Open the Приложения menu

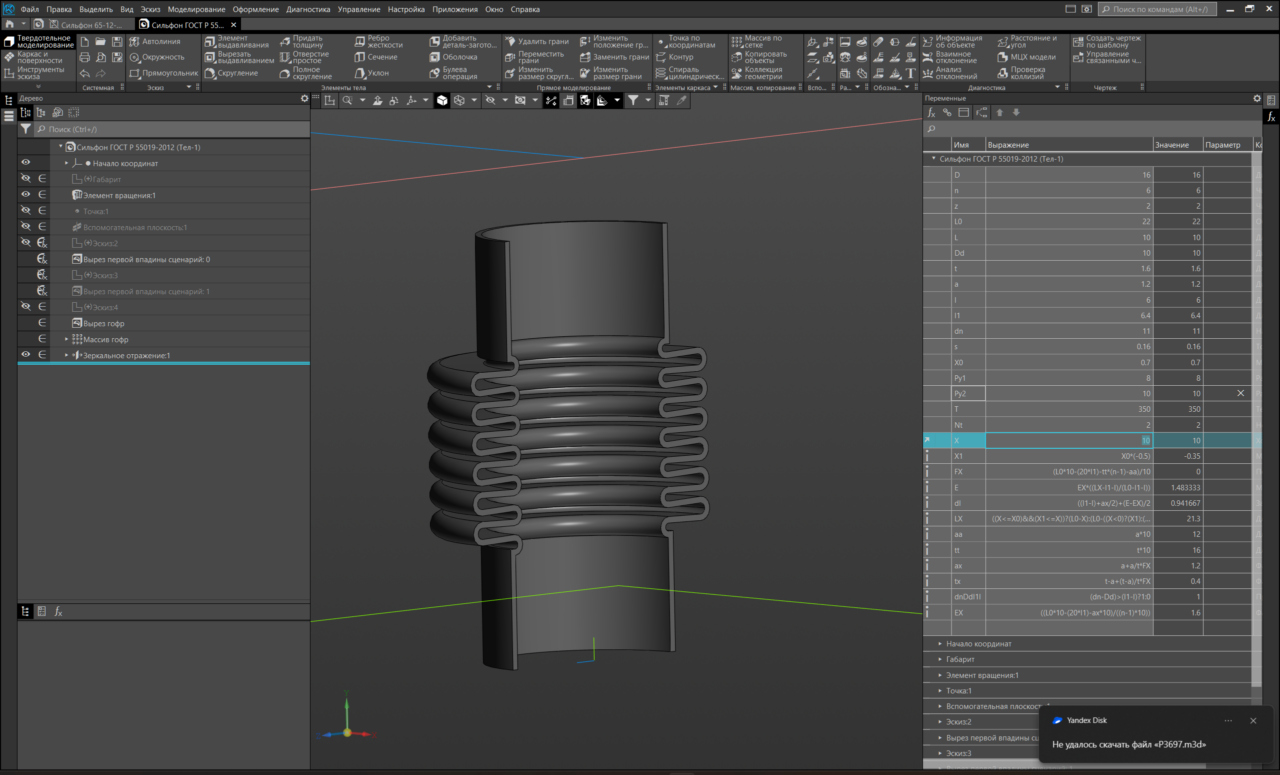[x=456, y=9]
